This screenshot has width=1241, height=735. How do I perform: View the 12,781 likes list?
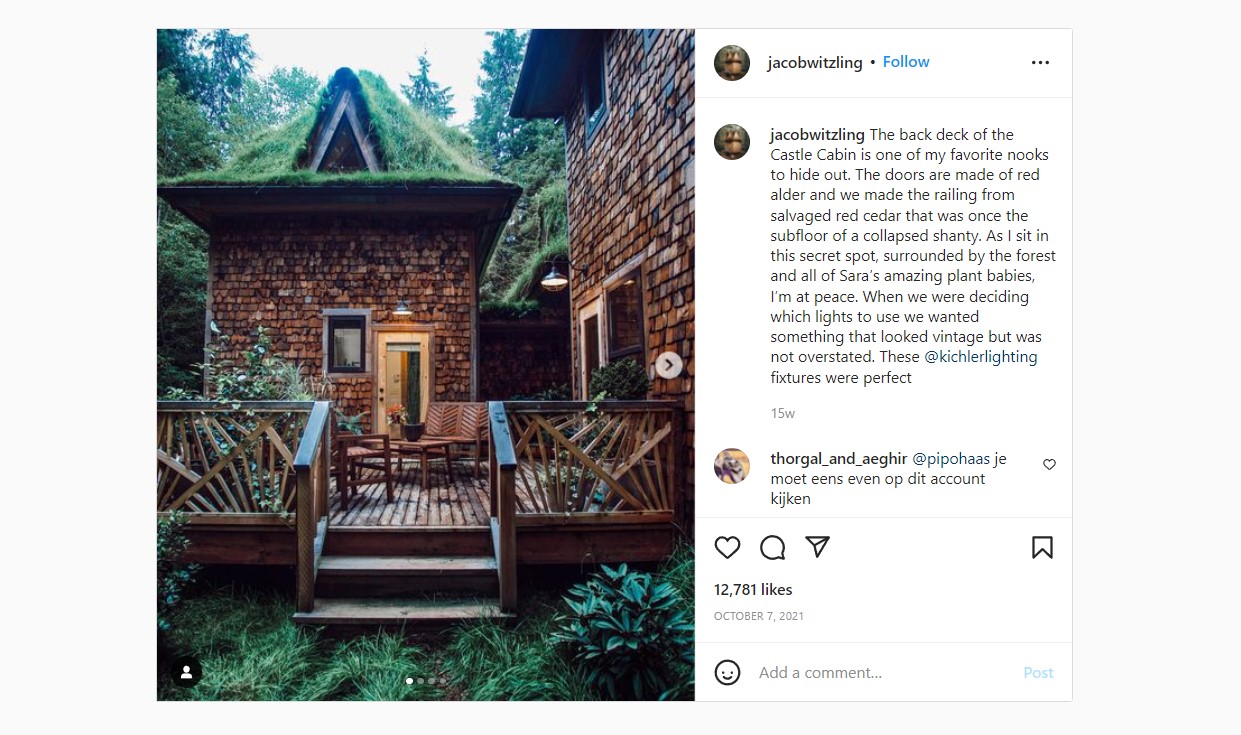click(x=753, y=590)
